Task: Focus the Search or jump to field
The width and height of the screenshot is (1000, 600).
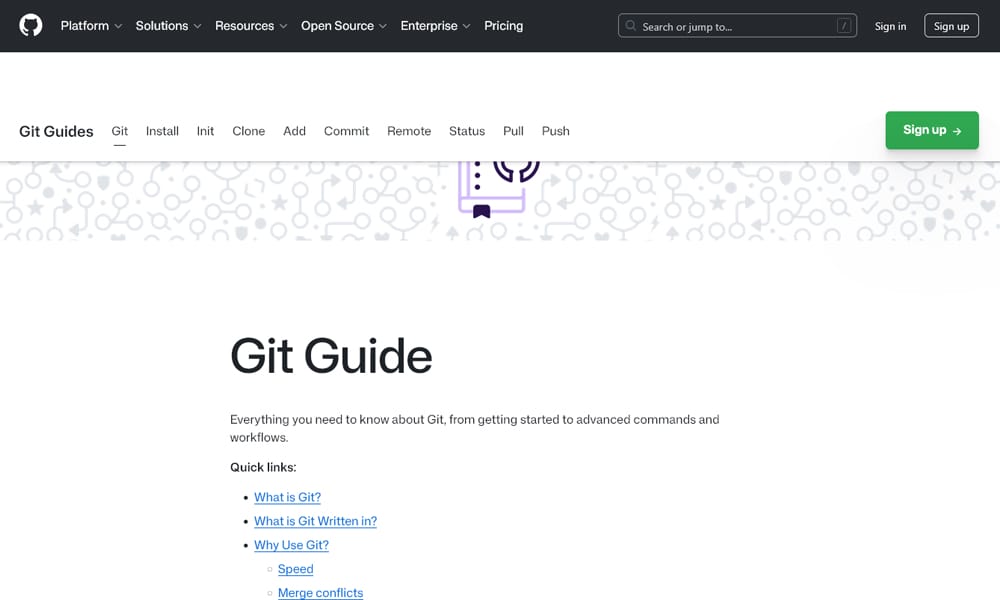Action: 737,26
